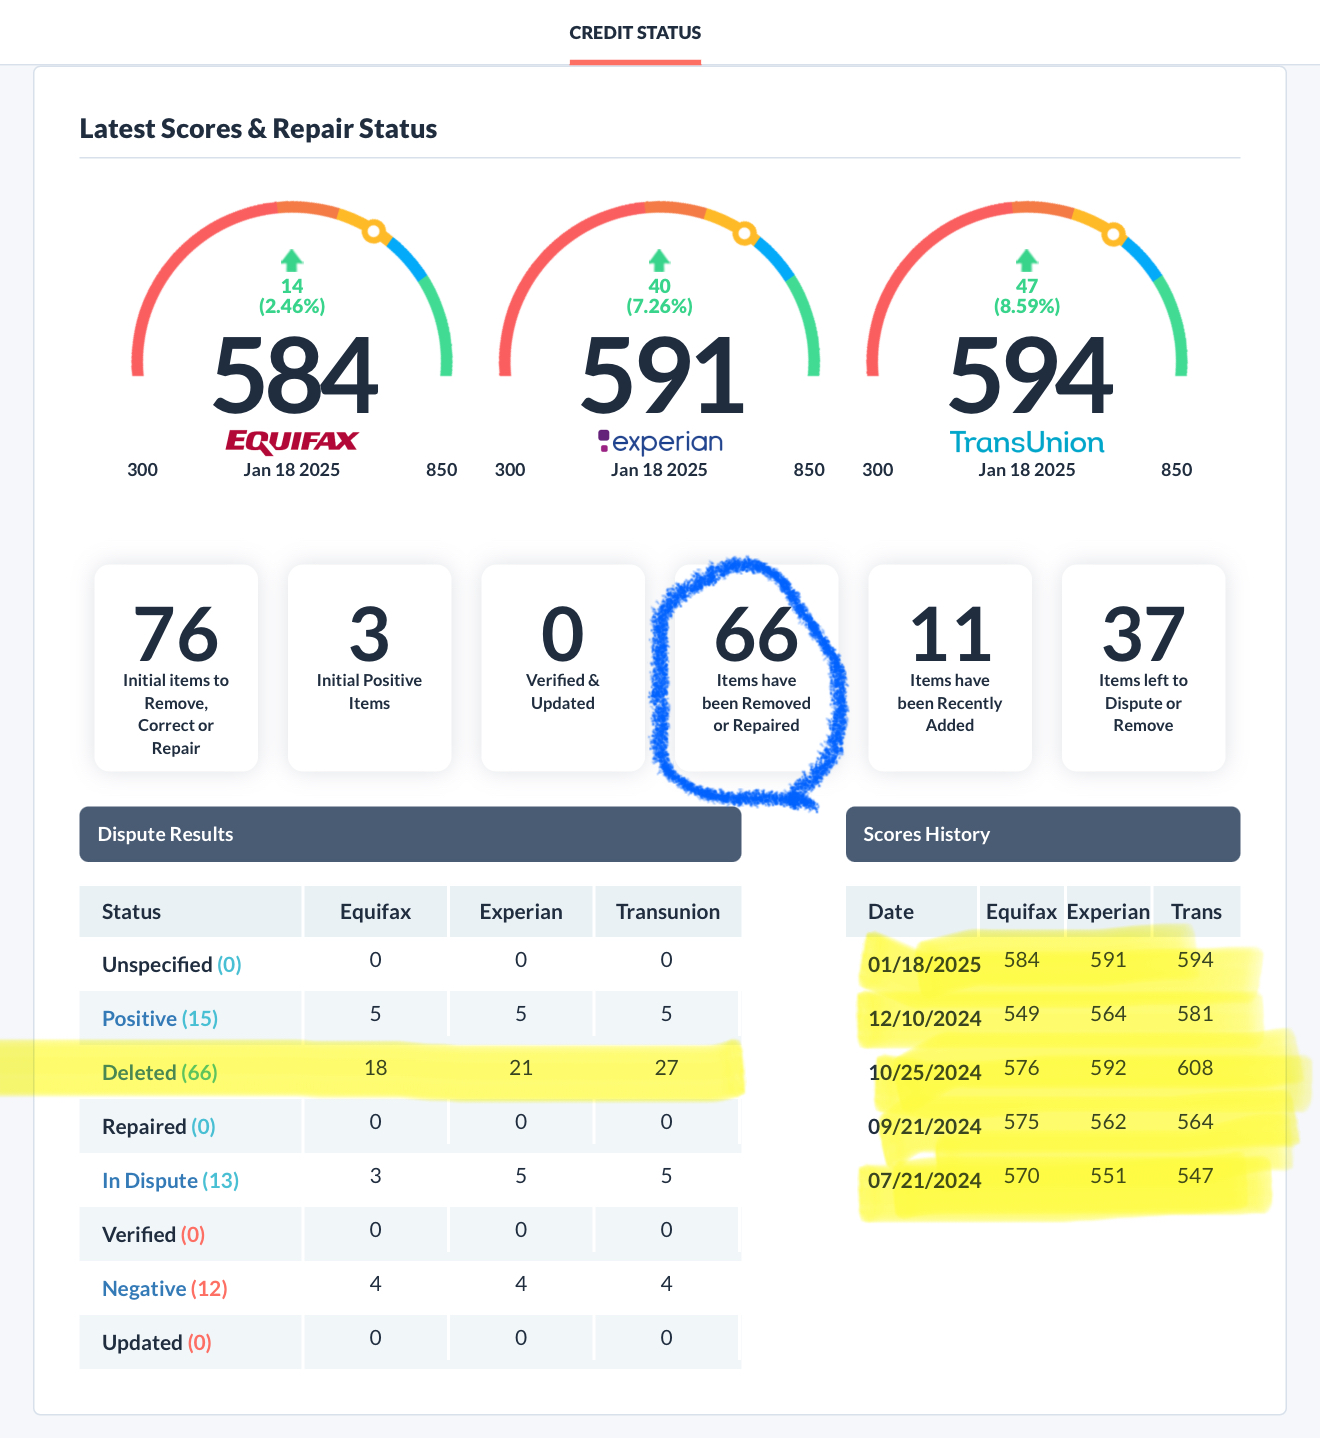This screenshot has width=1320, height=1438.
Task: Click the green increase arrow above the Equifax score
Action: pyautogui.click(x=291, y=261)
